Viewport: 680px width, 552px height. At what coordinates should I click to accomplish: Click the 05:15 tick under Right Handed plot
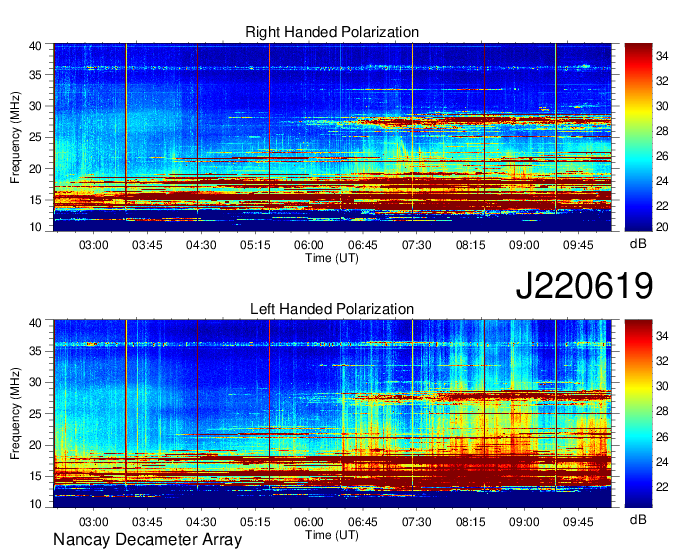[x=255, y=245]
